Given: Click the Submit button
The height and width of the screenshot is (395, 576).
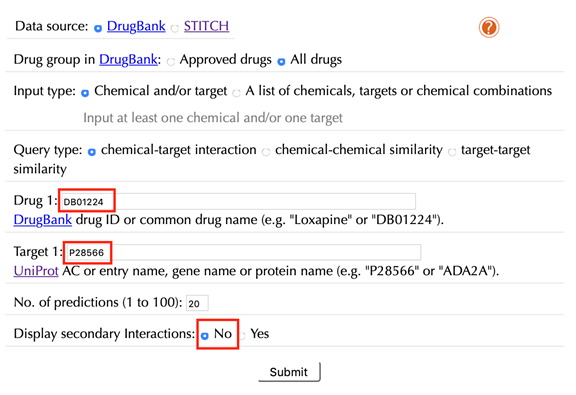Looking at the screenshot, I should [x=289, y=372].
